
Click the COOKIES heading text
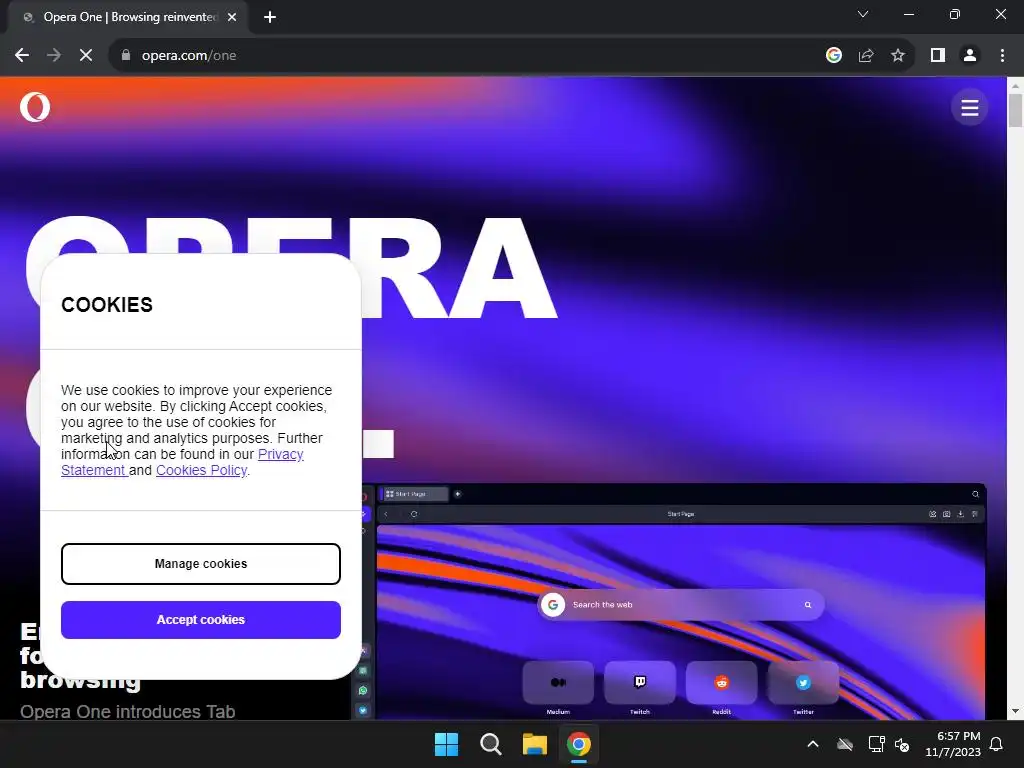click(x=107, y=305)
